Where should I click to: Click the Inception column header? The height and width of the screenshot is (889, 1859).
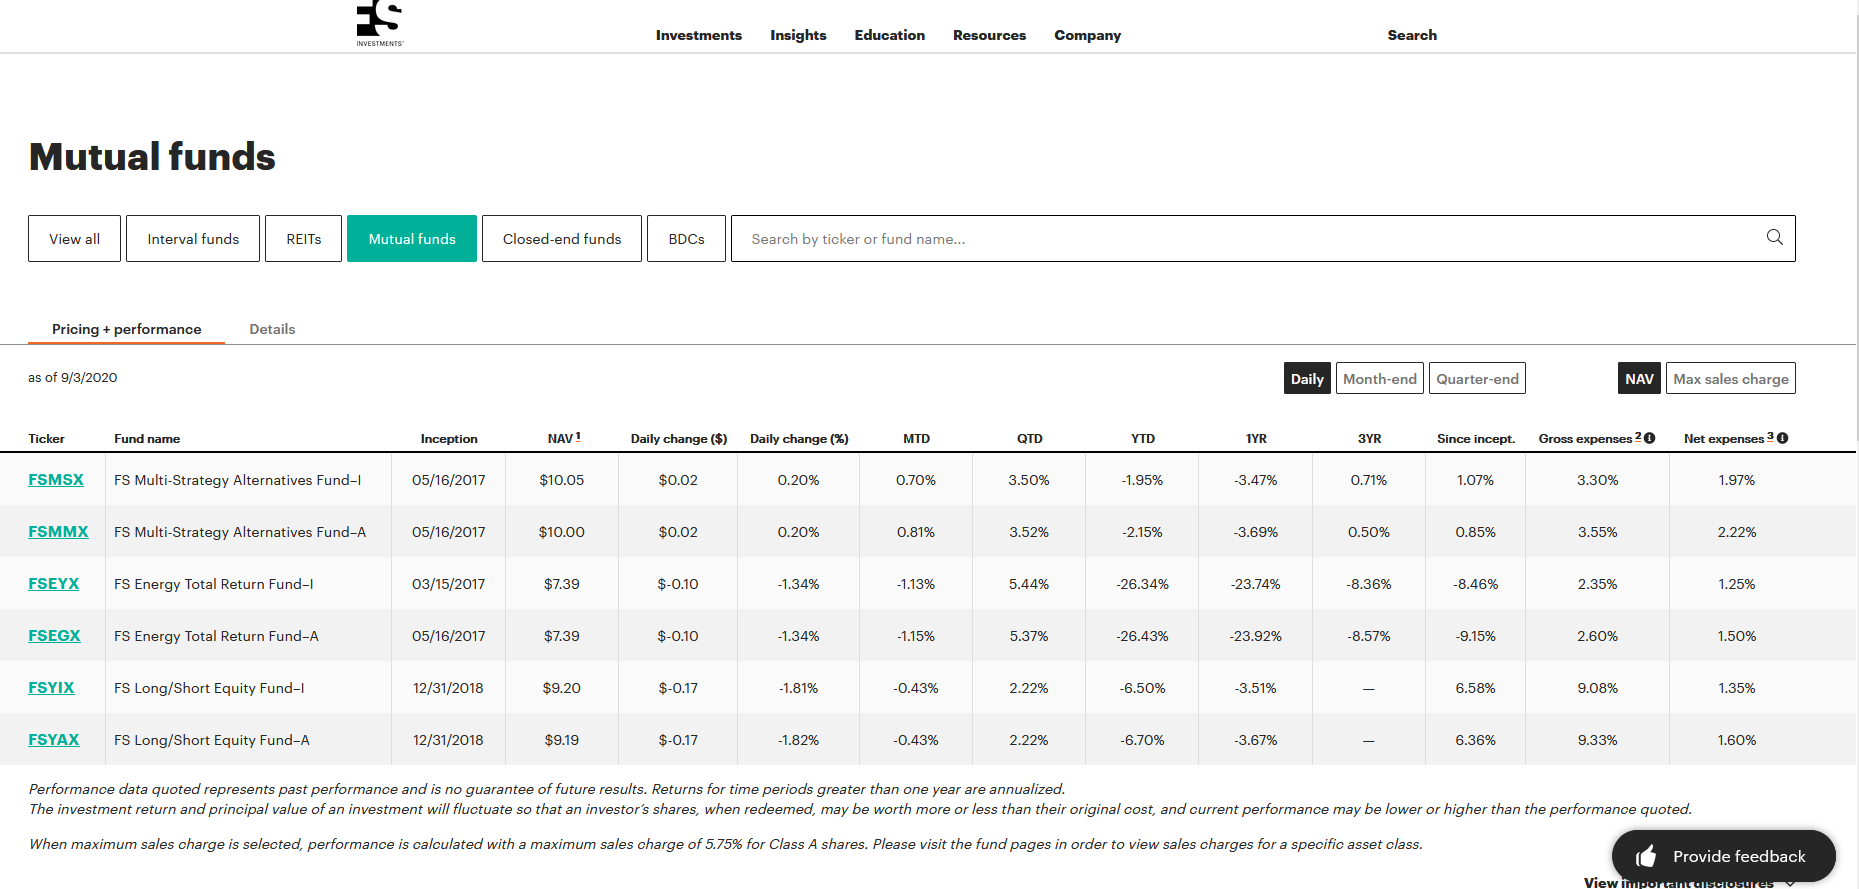click(x=449, y=439)
